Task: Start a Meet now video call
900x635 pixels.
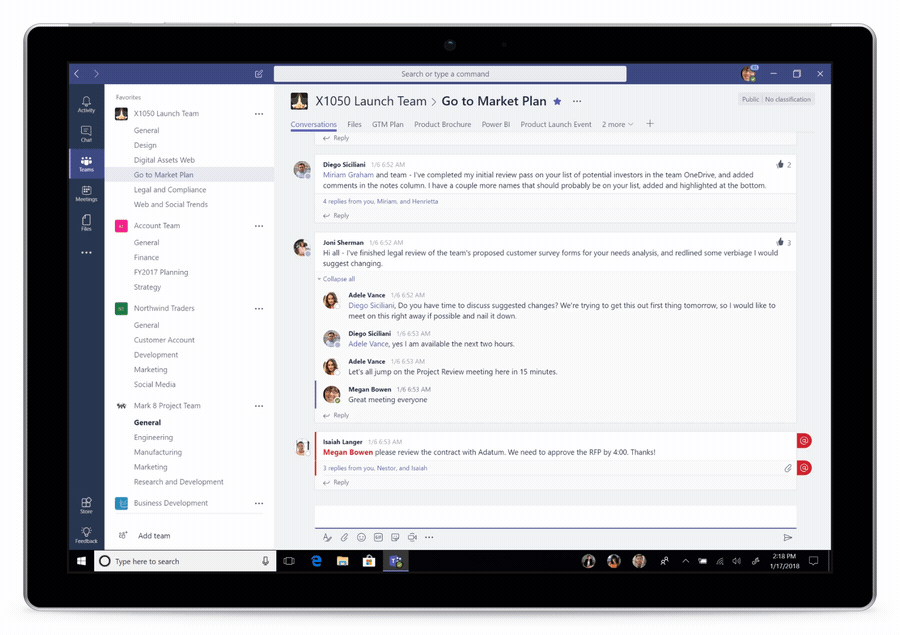Action: pos(412,537)
